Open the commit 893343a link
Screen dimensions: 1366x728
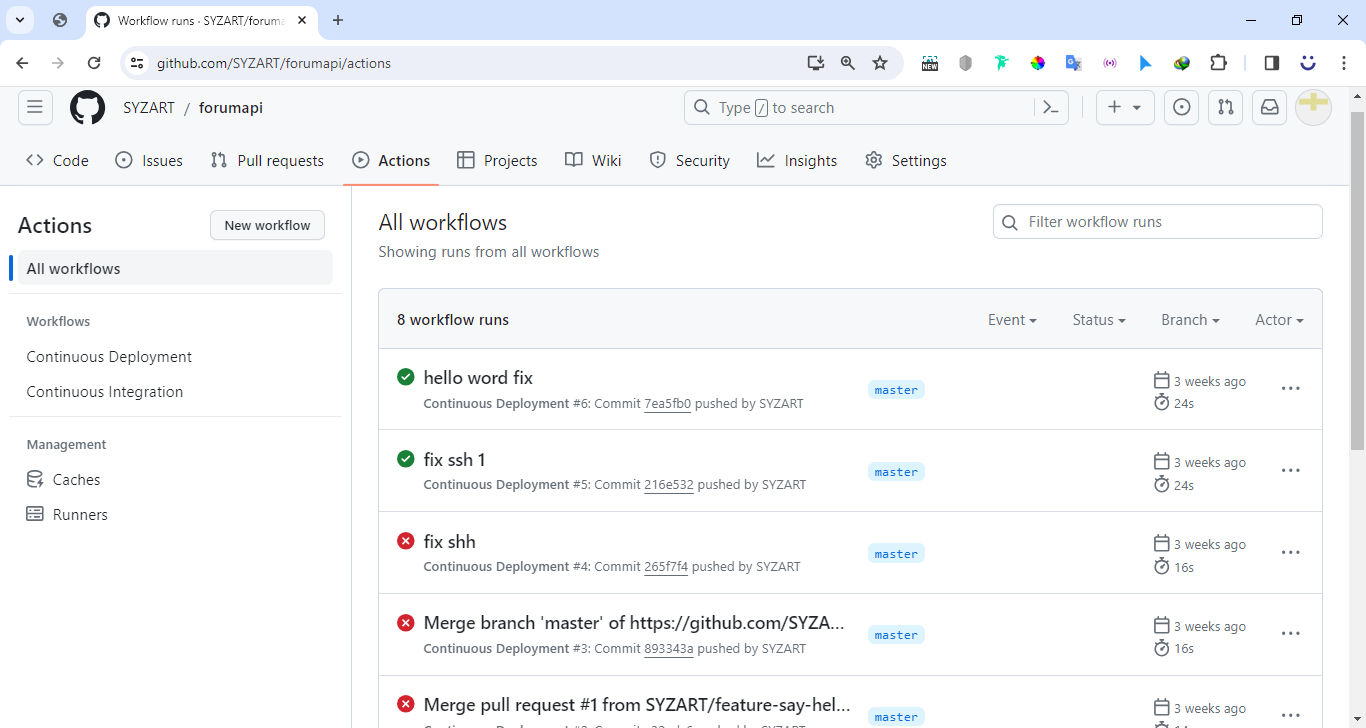point(669,649)
